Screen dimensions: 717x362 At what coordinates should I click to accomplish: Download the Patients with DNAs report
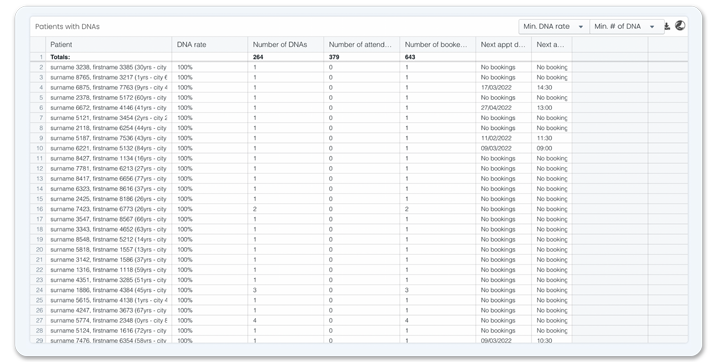point(667,27)
